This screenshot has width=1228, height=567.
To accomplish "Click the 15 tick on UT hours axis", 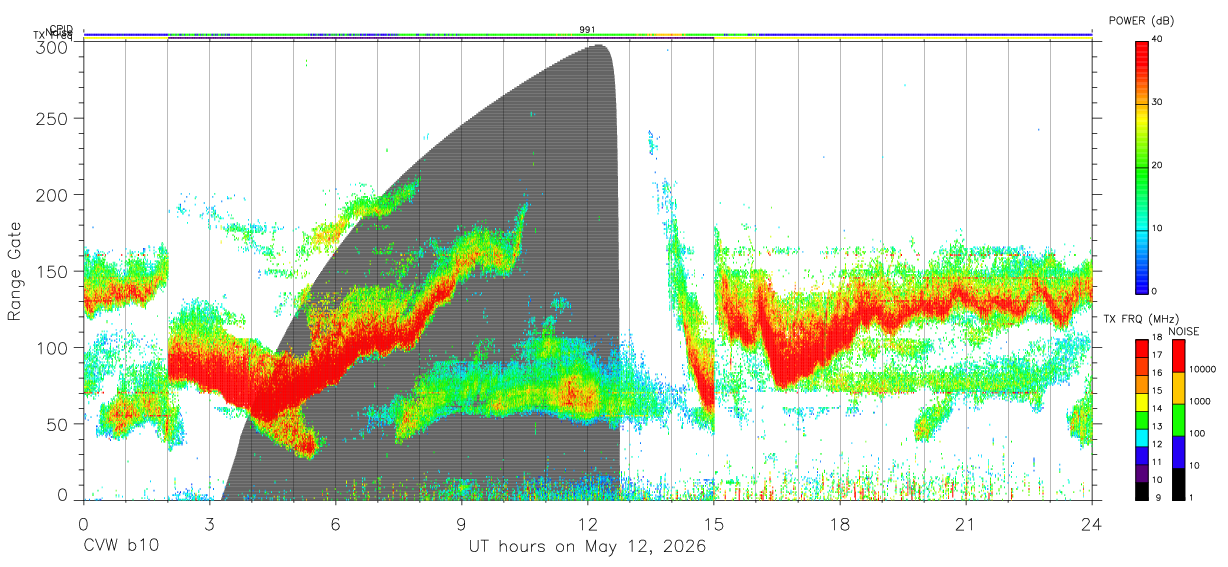I will tap(714, 524).
